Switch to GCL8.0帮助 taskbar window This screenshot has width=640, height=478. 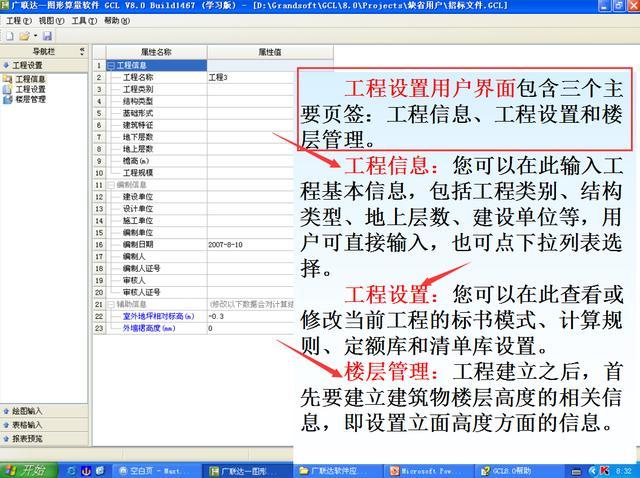tap(521, 471)
